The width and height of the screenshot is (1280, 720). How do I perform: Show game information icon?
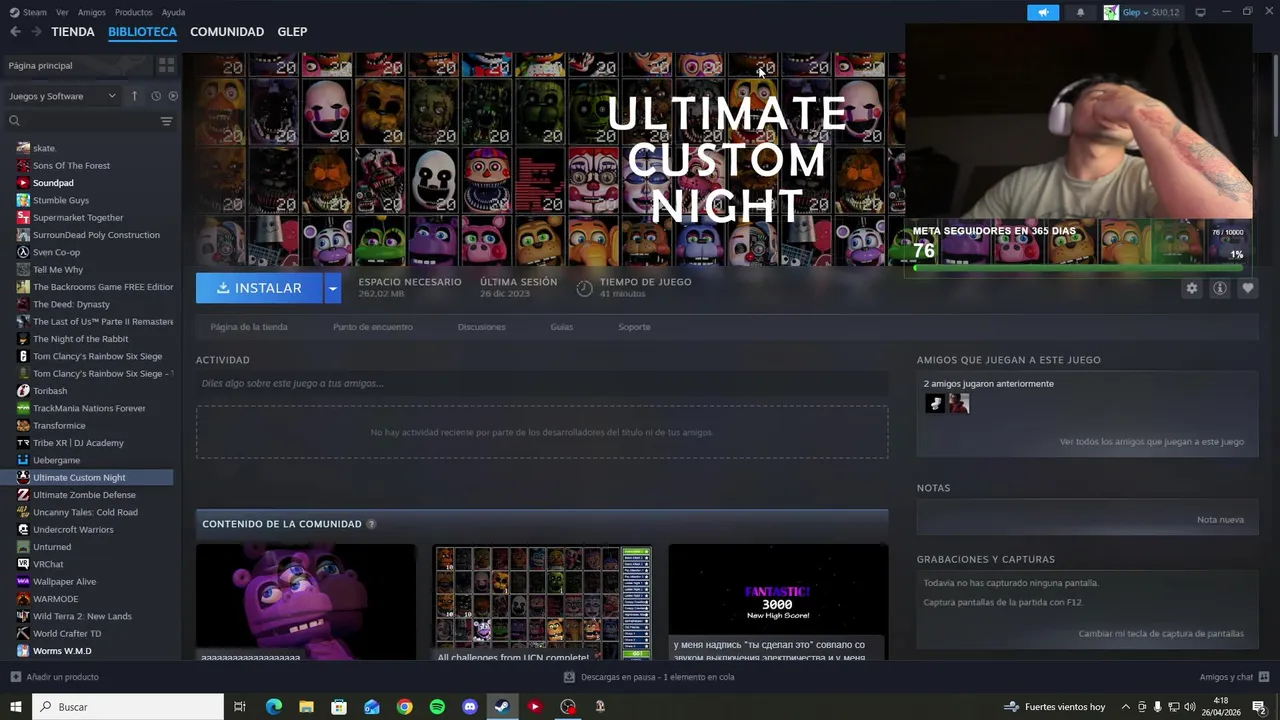1219,288
